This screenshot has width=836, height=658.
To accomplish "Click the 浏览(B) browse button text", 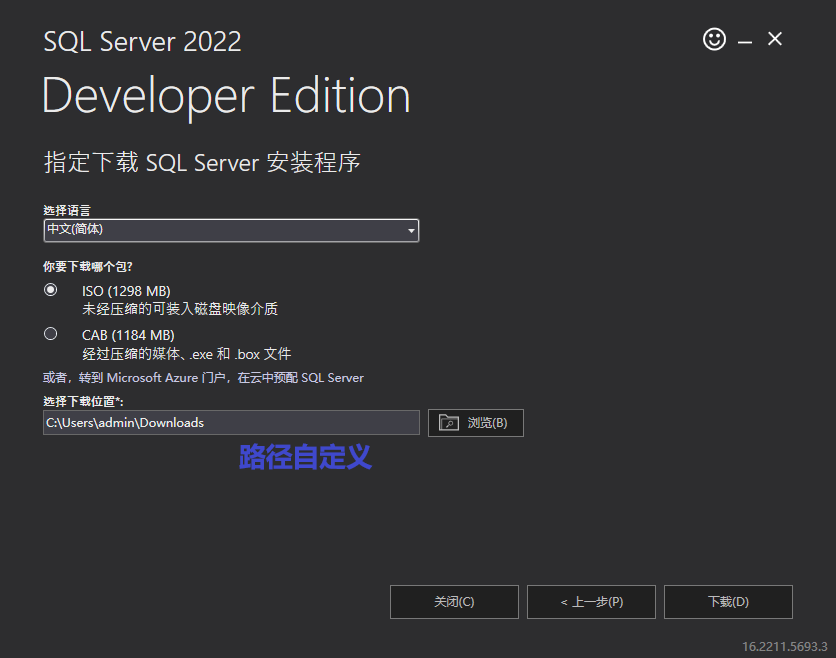I will [x=487, y=423].
